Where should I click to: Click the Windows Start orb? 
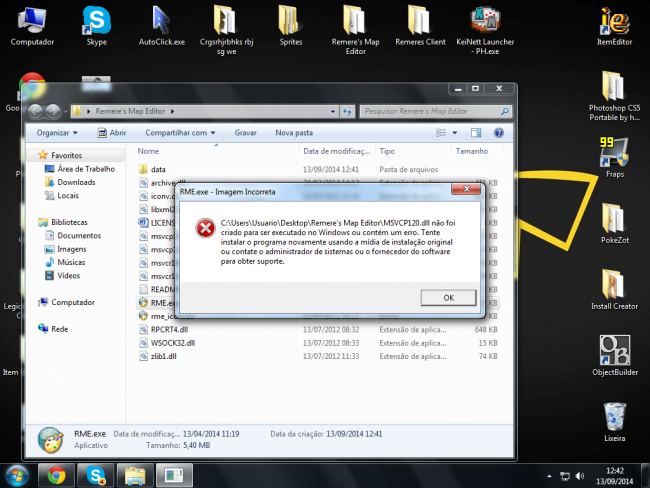pyautogui.click(x=17, y=476)
